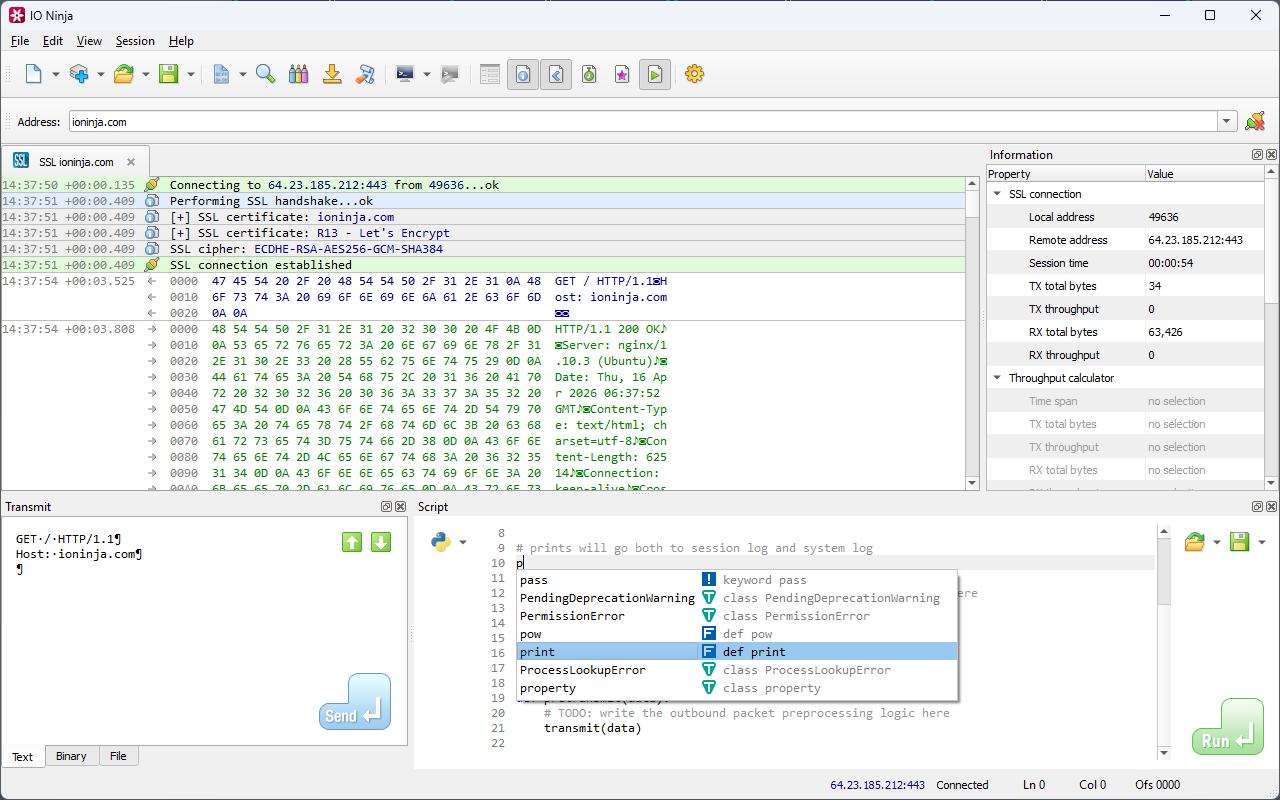The height and width of the screenshot is (800, 1280).
Task: Toggle the information pane toolbar button
Action: 522,74
